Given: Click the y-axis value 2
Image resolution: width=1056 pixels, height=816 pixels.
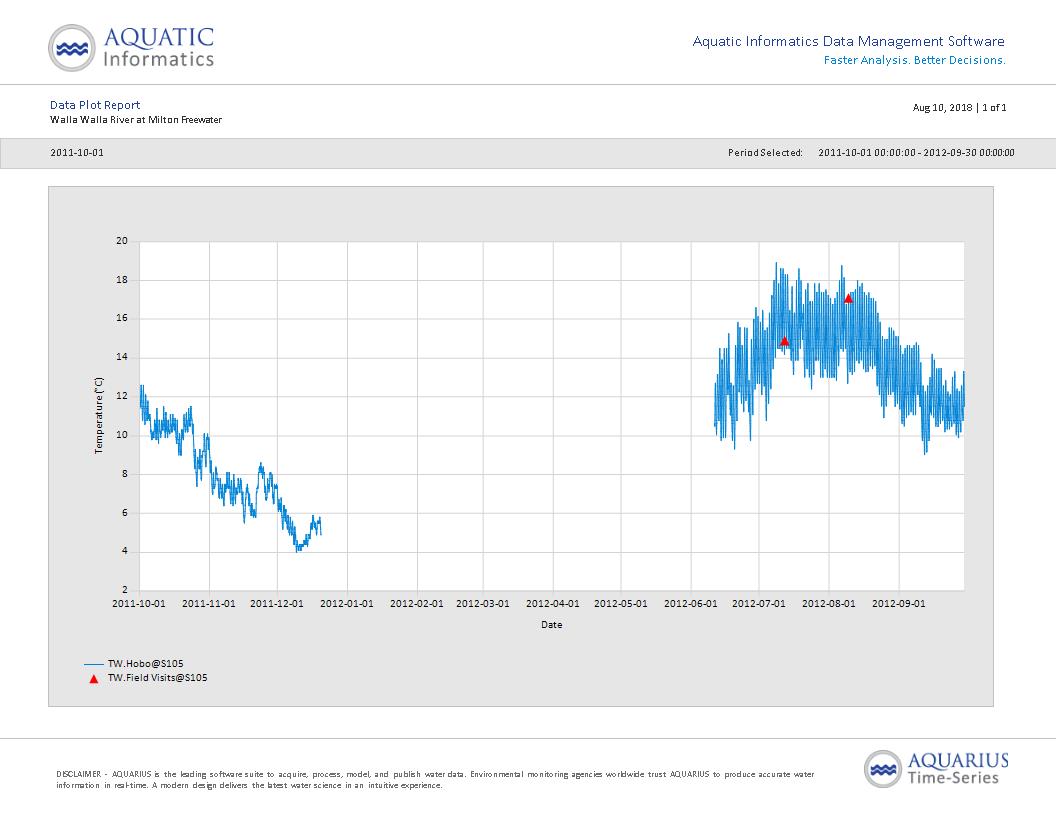Looking at the screenshot, I should [x=125, y=590].
